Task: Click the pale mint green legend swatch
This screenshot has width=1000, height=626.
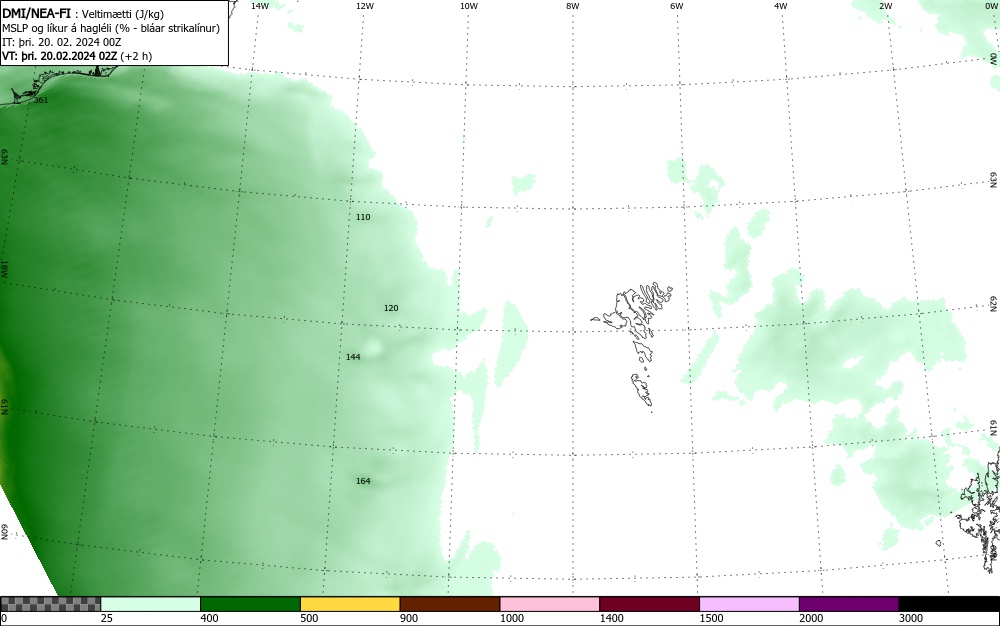Action: pos(151,604)
